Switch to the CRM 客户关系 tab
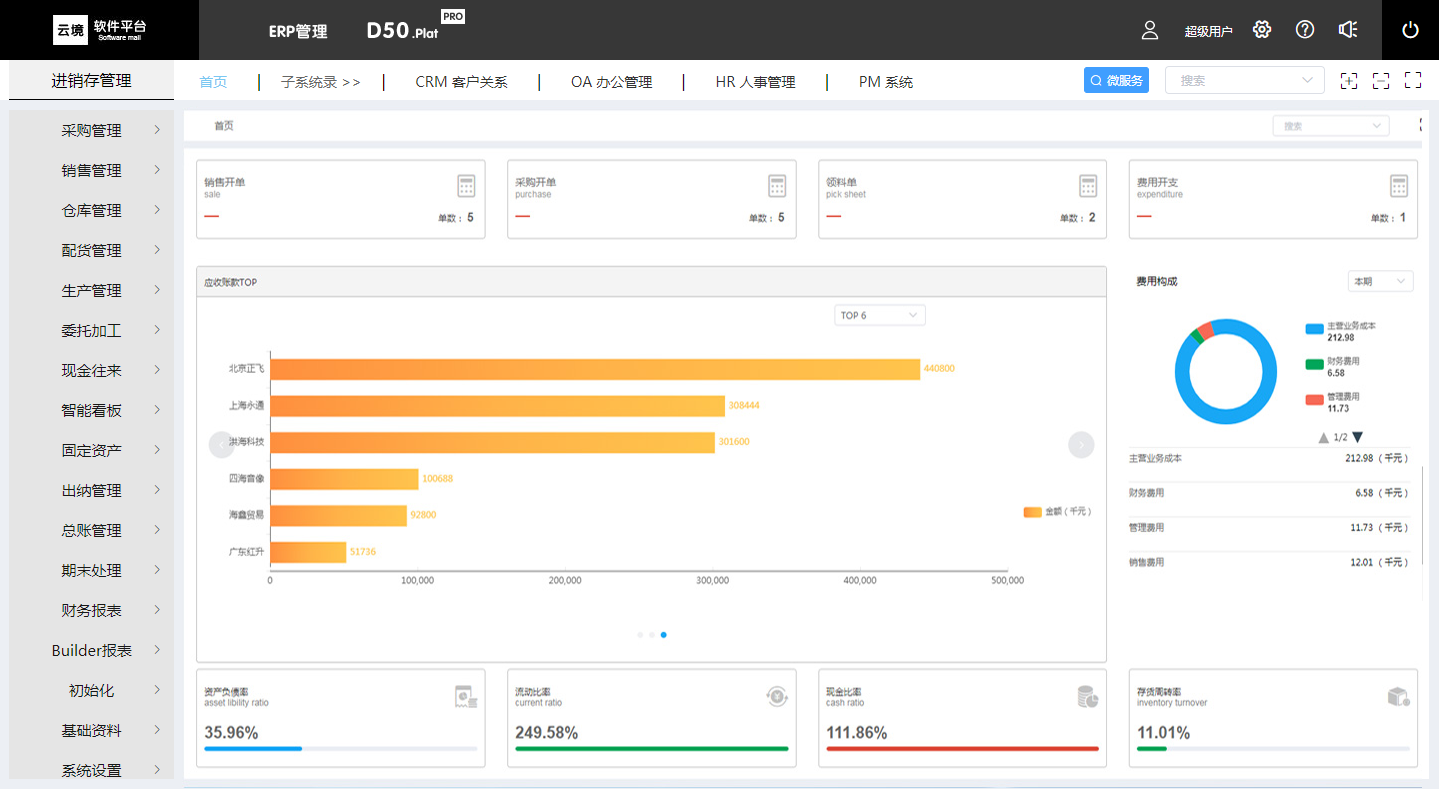This screenshot has height=789, width=1439. [x=461, y=82]
